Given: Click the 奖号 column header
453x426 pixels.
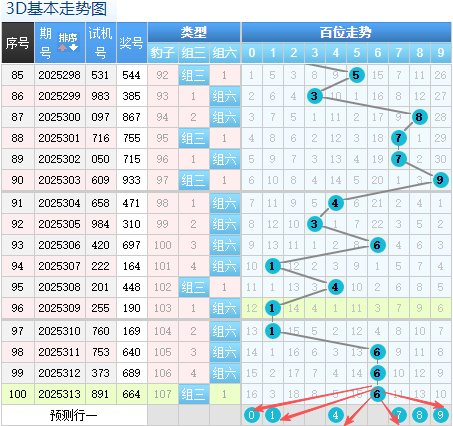Looking at the screenshot, I should point(132,43).
